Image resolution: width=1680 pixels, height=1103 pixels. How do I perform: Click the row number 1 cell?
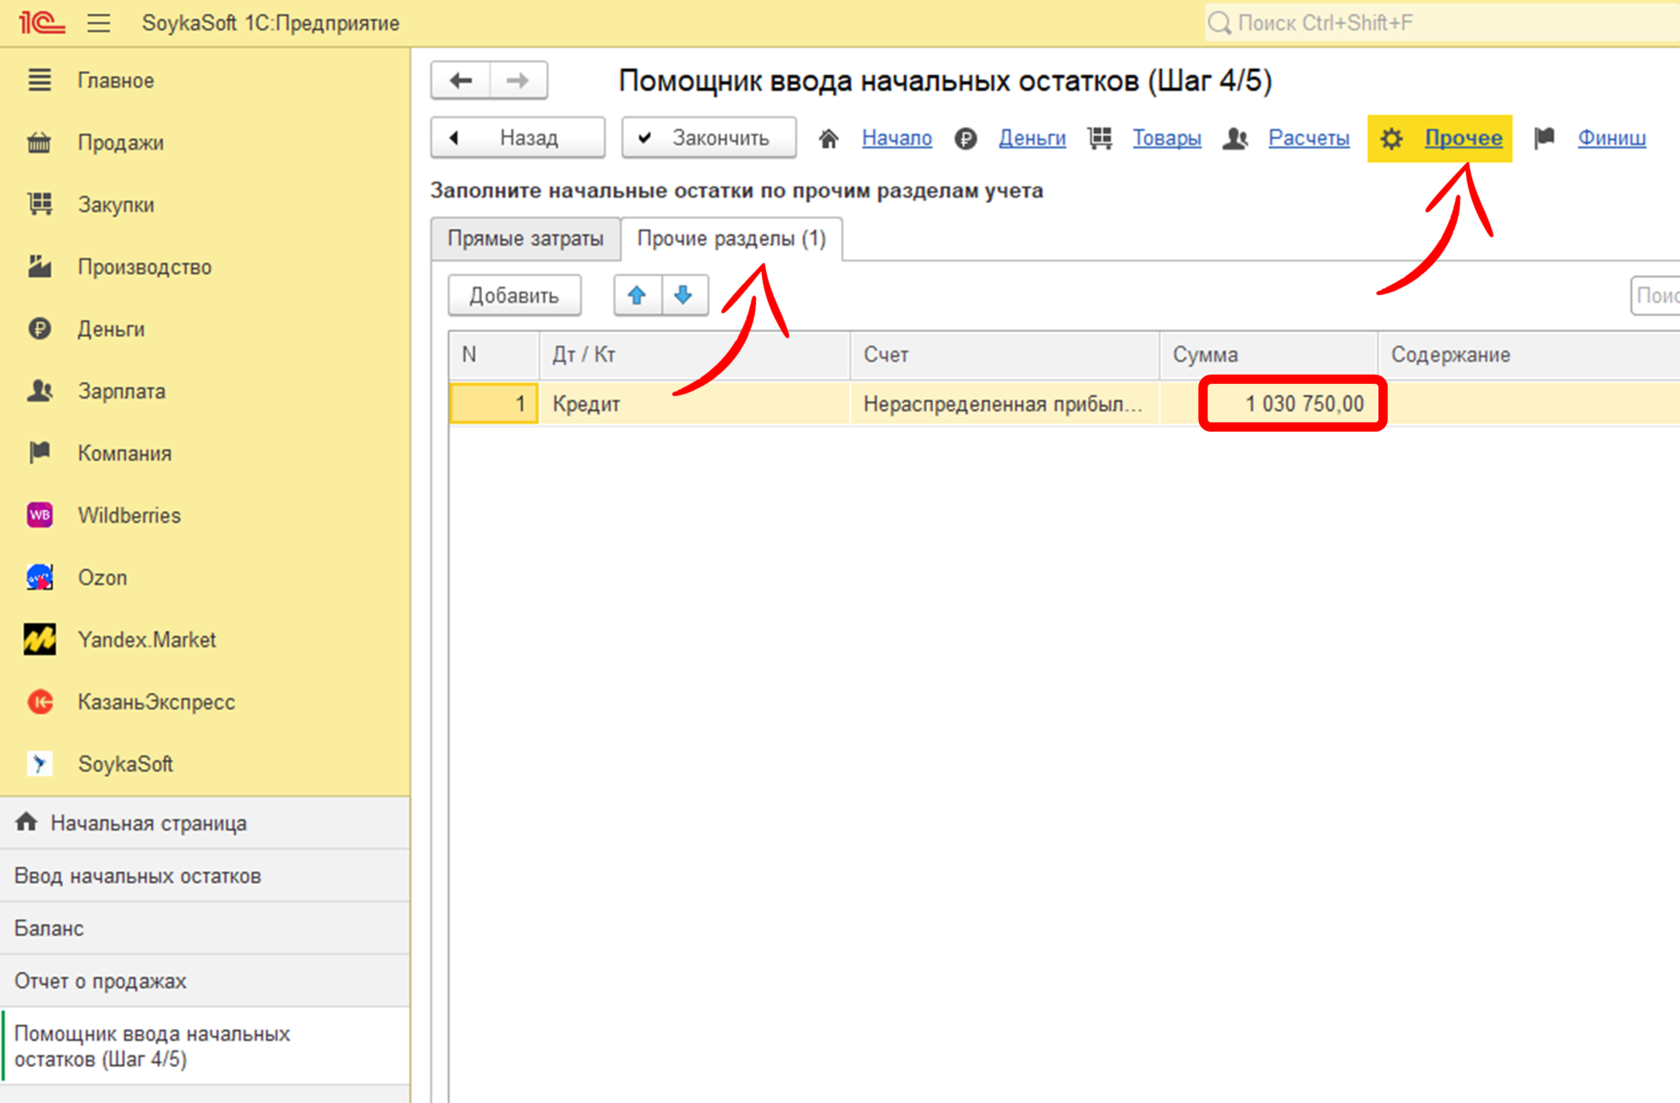494,404
